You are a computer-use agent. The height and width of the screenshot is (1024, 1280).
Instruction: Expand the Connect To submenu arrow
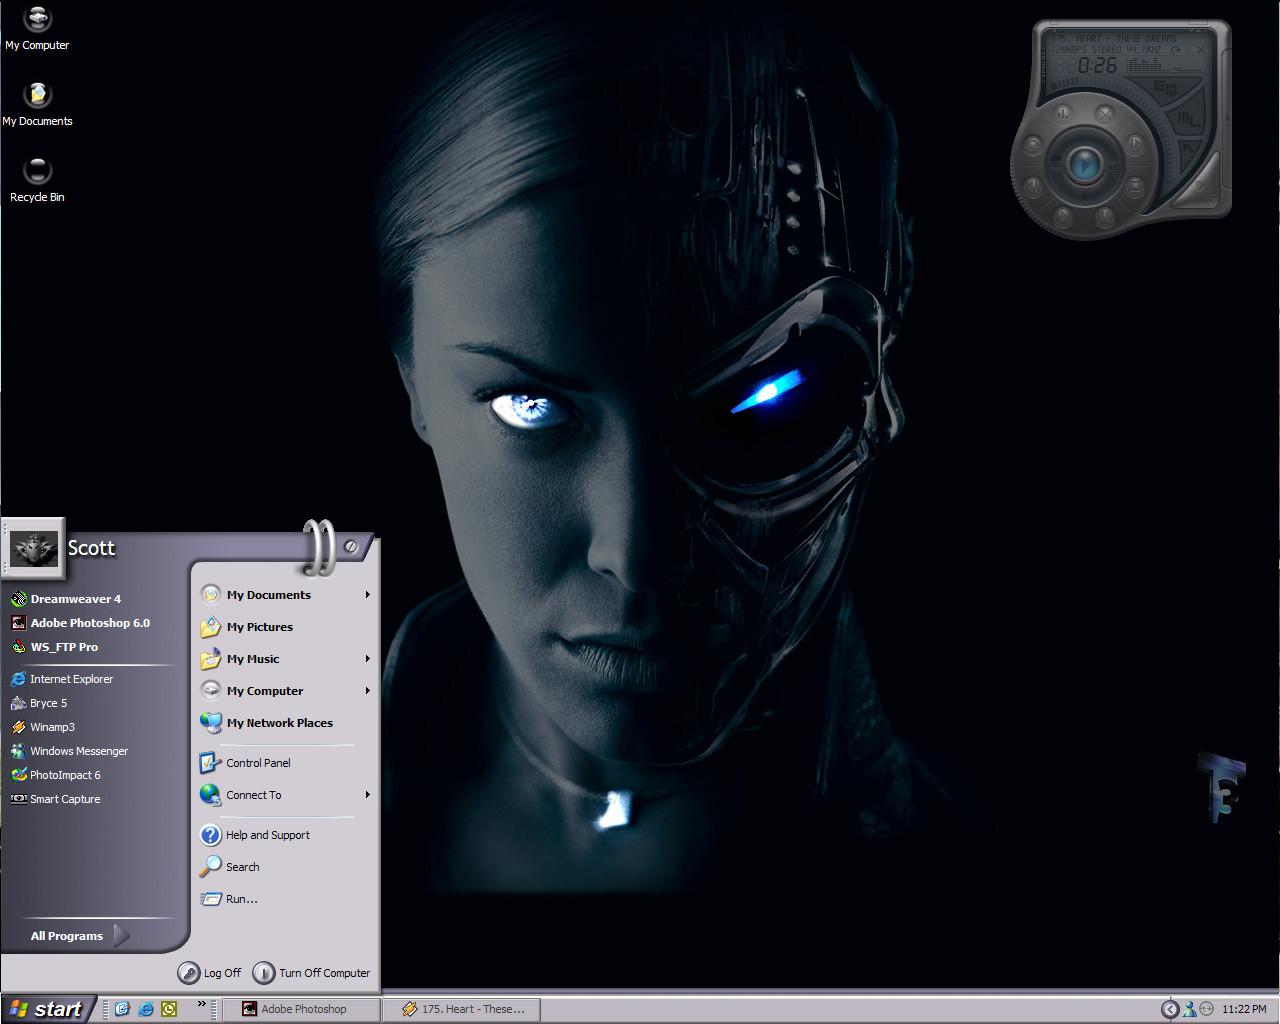click(368, 795)
